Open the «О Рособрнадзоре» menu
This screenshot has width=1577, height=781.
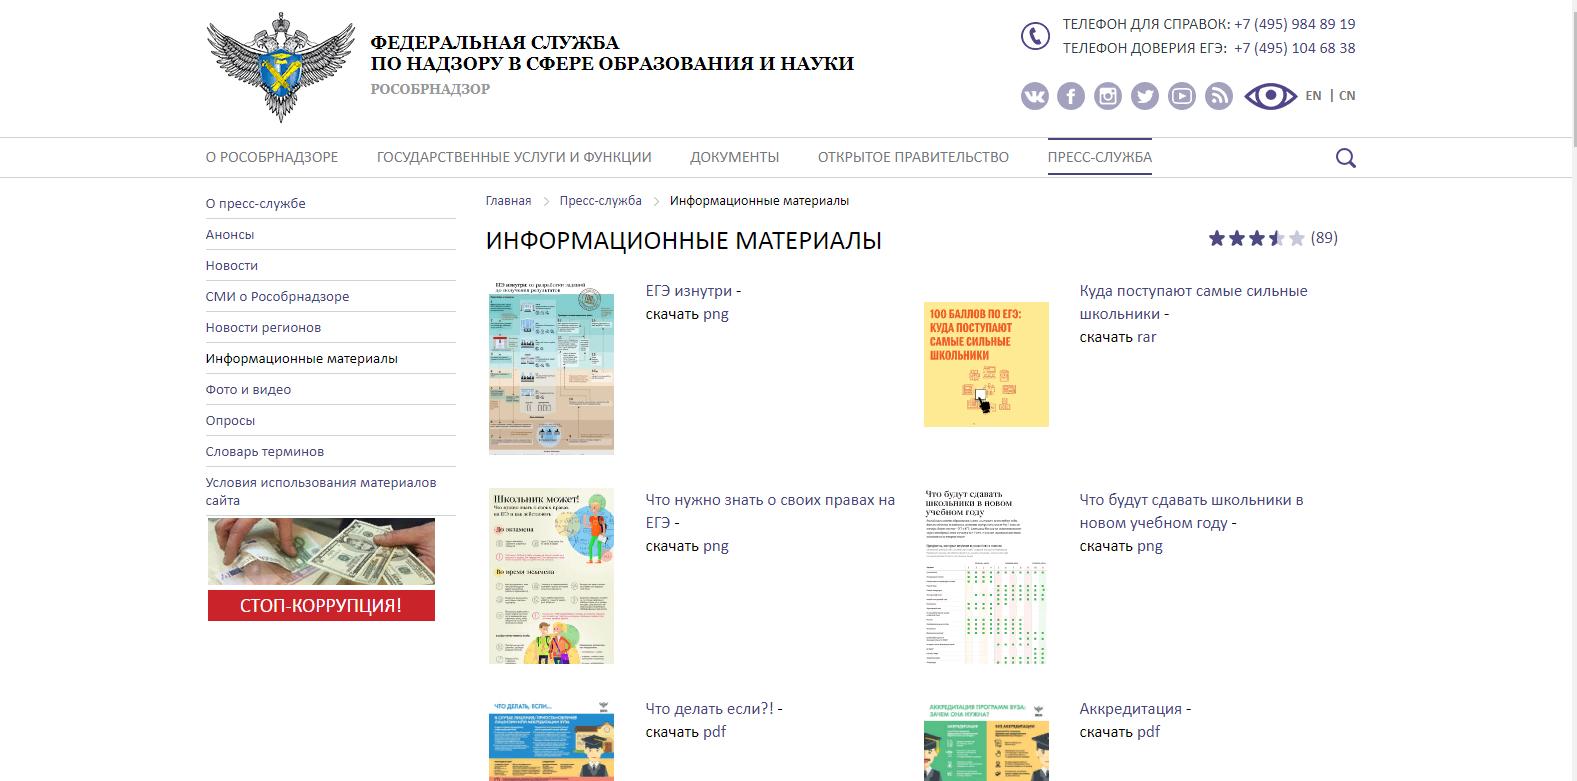click(272, 157)
